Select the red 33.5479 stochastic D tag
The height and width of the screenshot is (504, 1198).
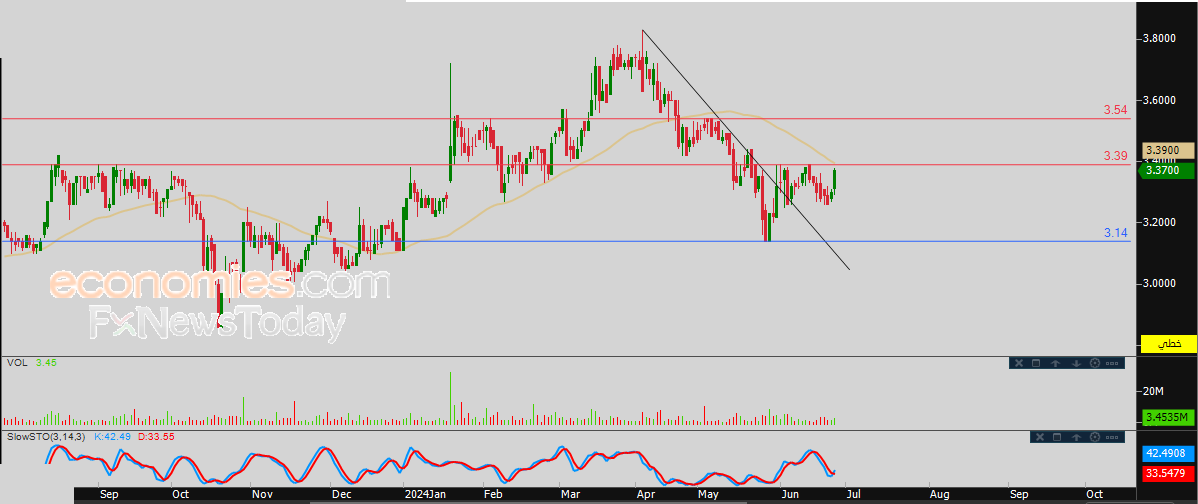(x=1168, y=473)
